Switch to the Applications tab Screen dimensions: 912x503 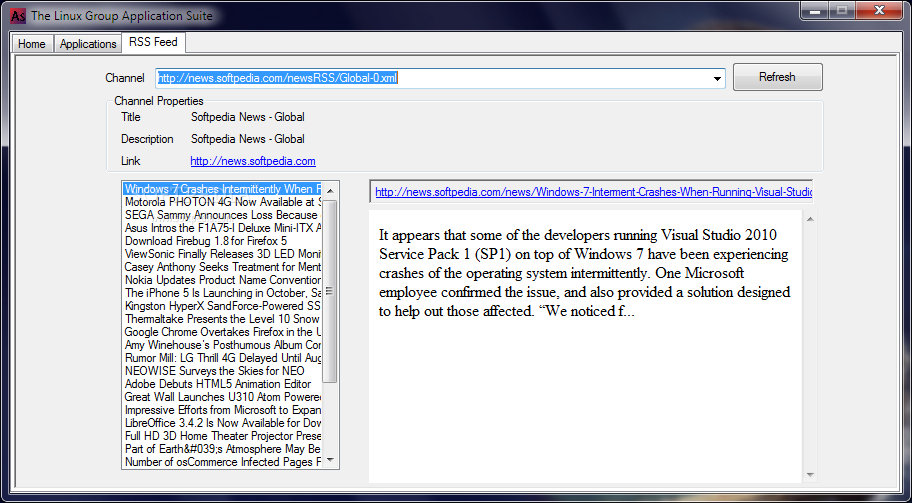coord(88,44)
